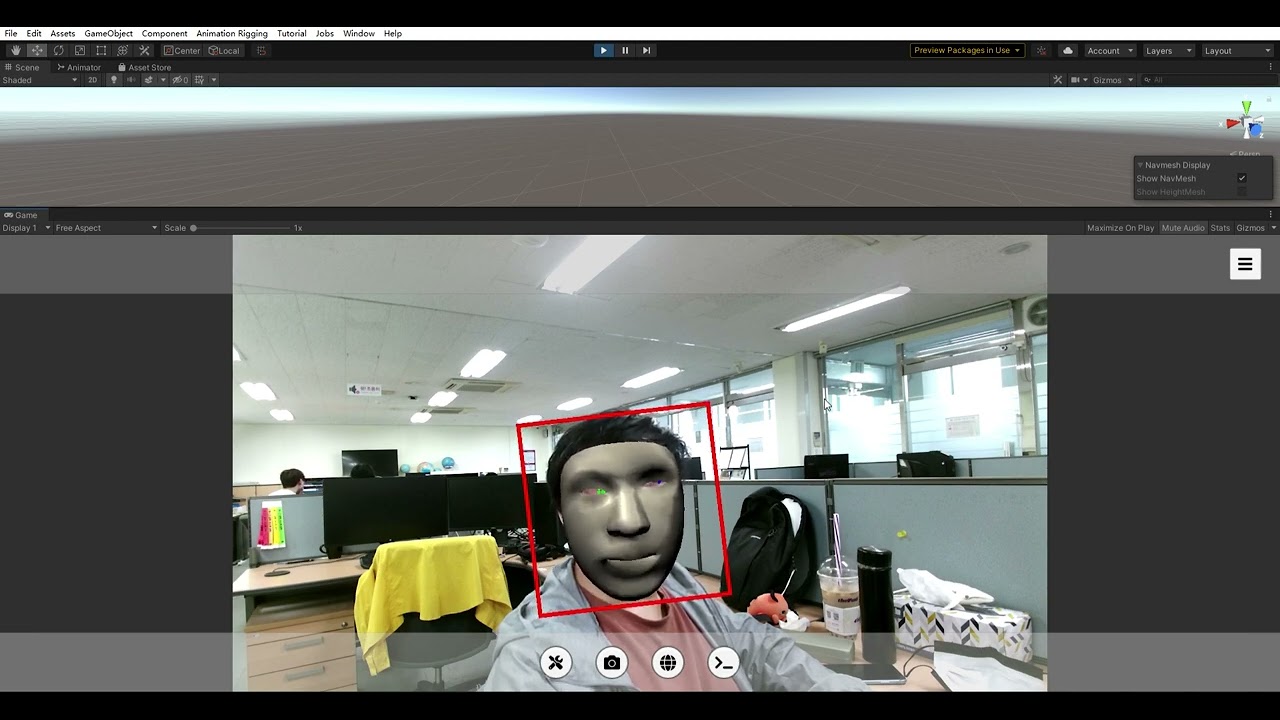The width and height of the screenshot is (1280, 720).
Task: Open the Assets menu
Action: pyautogui.click(x=63, y=33)
